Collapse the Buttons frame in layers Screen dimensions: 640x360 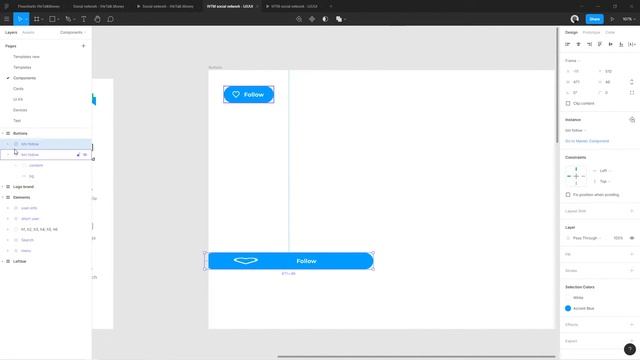point(3,133)
